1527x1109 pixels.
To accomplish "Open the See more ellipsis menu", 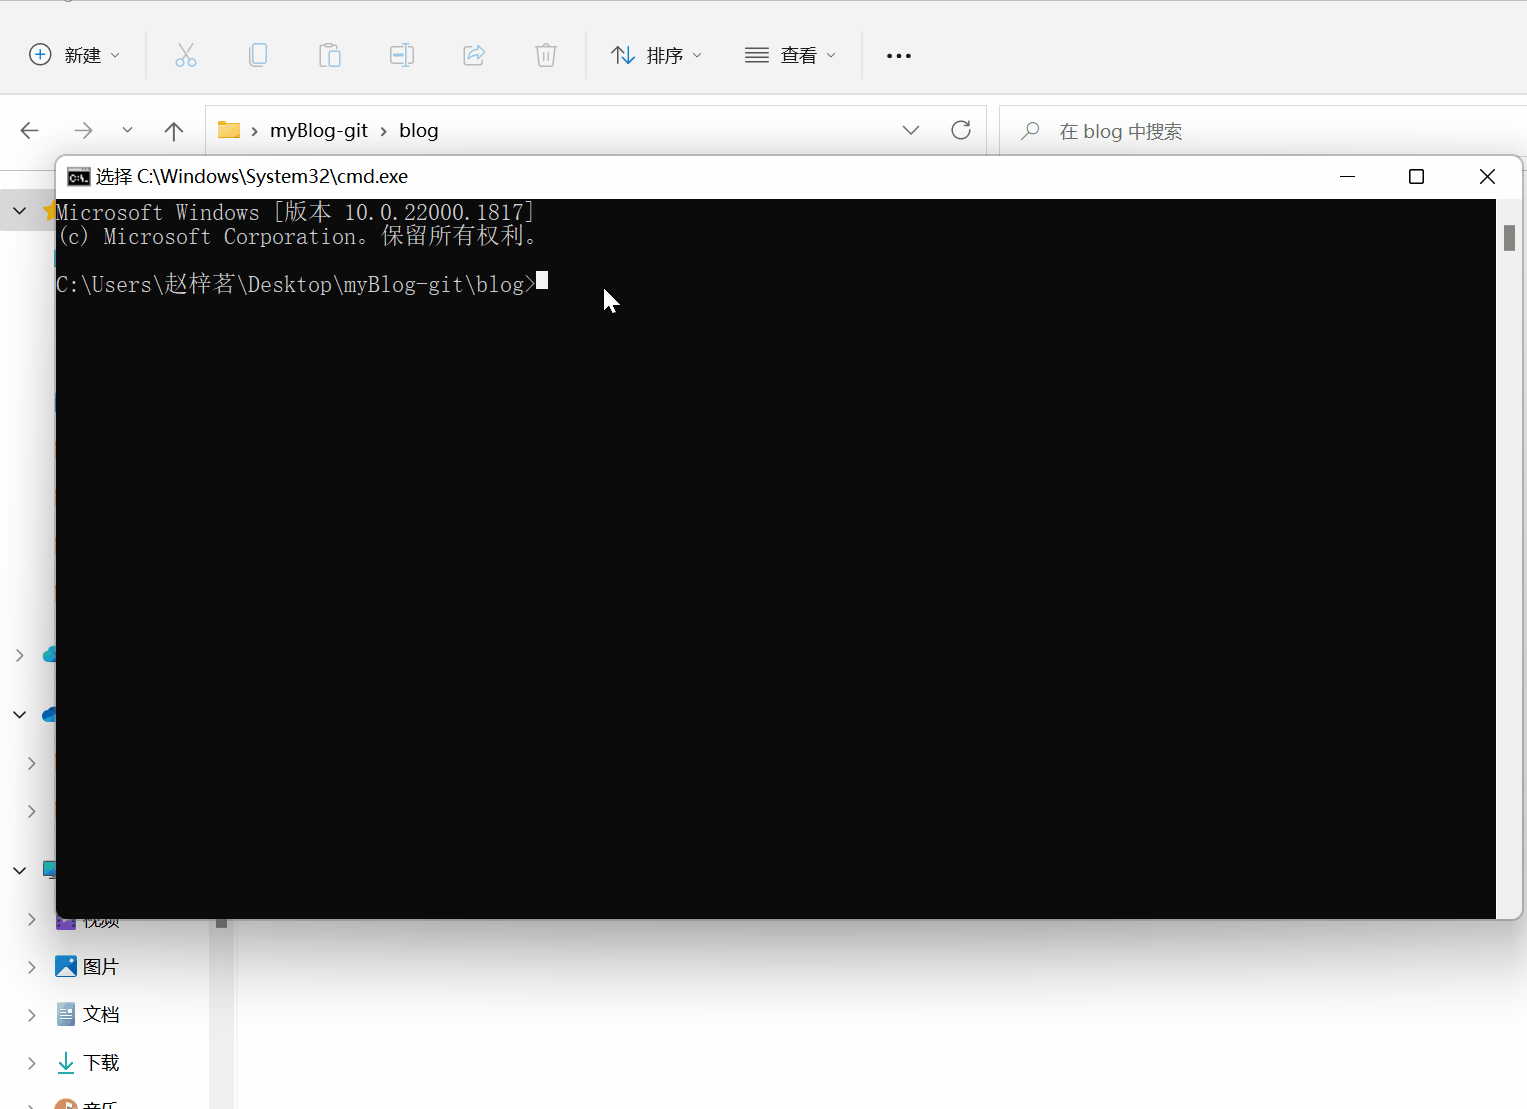I will tap(899, 56).
